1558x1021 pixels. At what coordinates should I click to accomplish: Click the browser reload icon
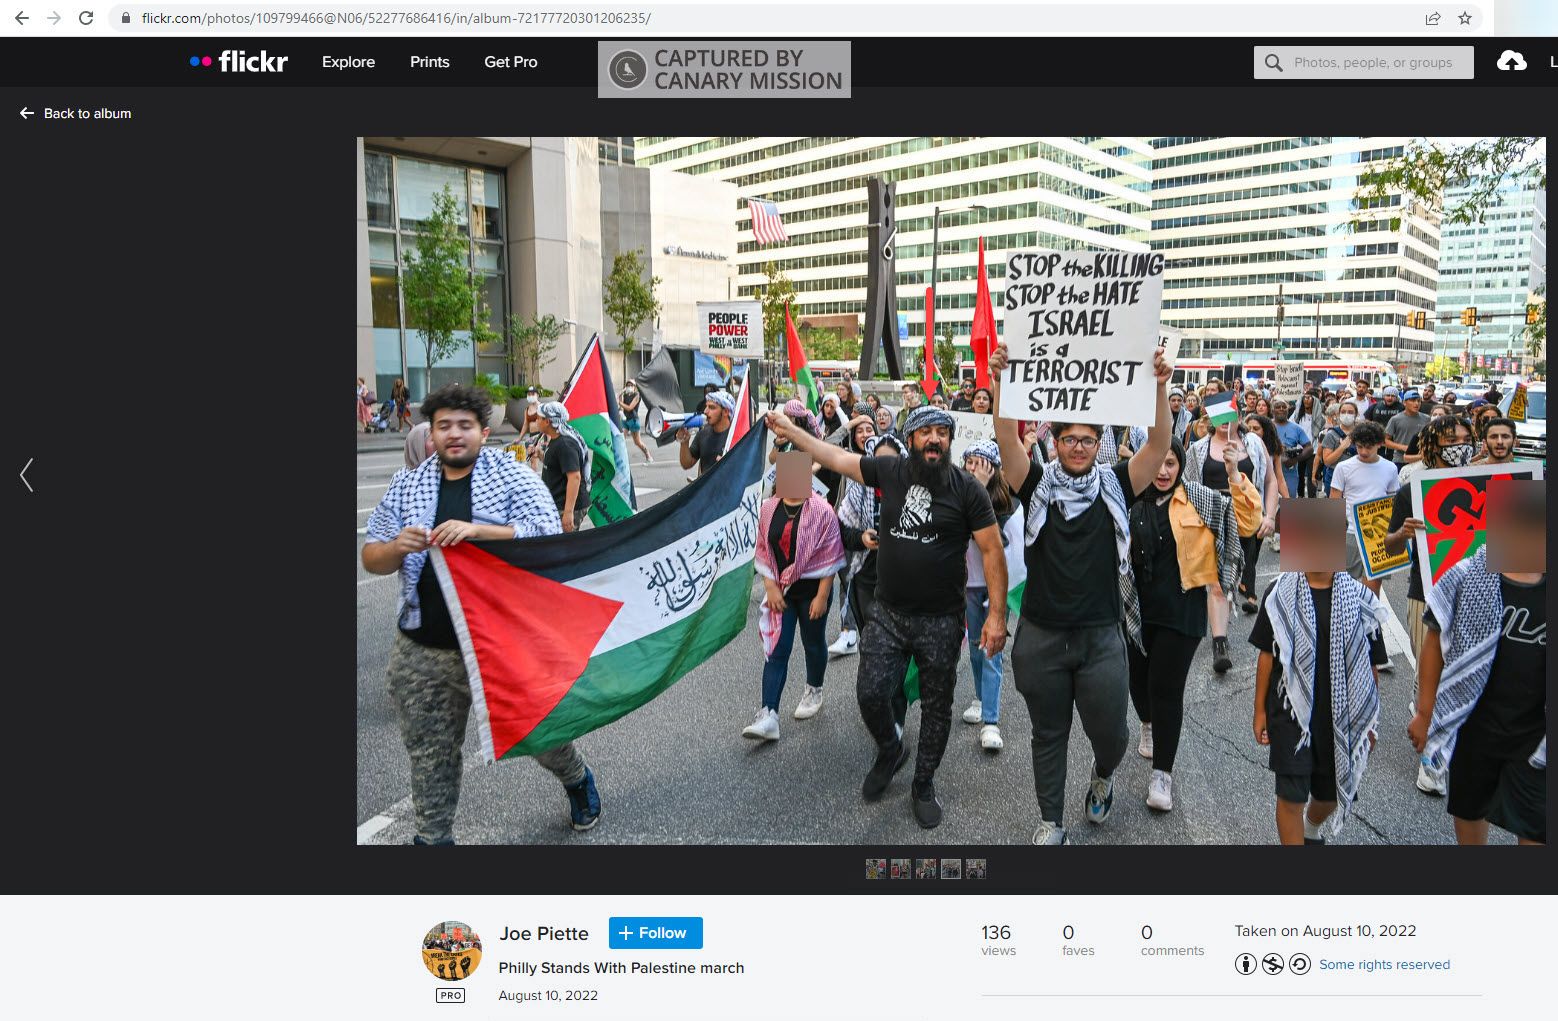pos(86,18)
